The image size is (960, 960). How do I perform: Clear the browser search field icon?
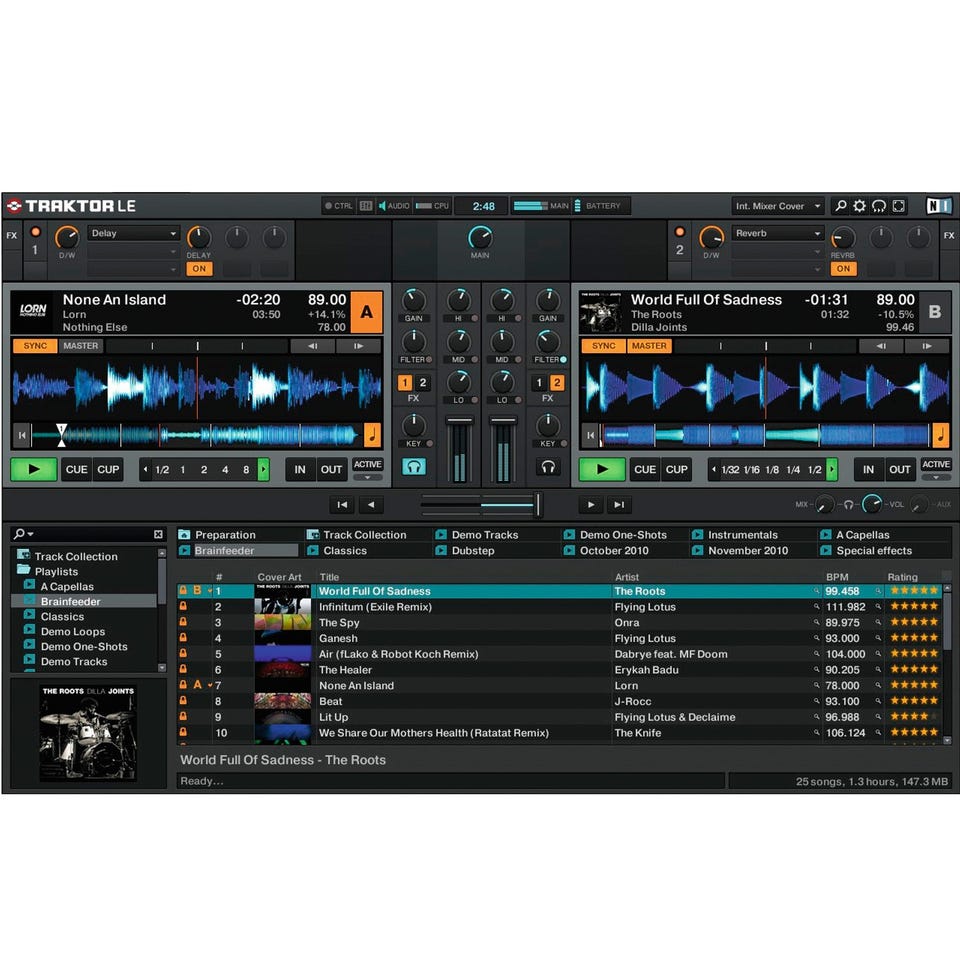coord(158,534)
